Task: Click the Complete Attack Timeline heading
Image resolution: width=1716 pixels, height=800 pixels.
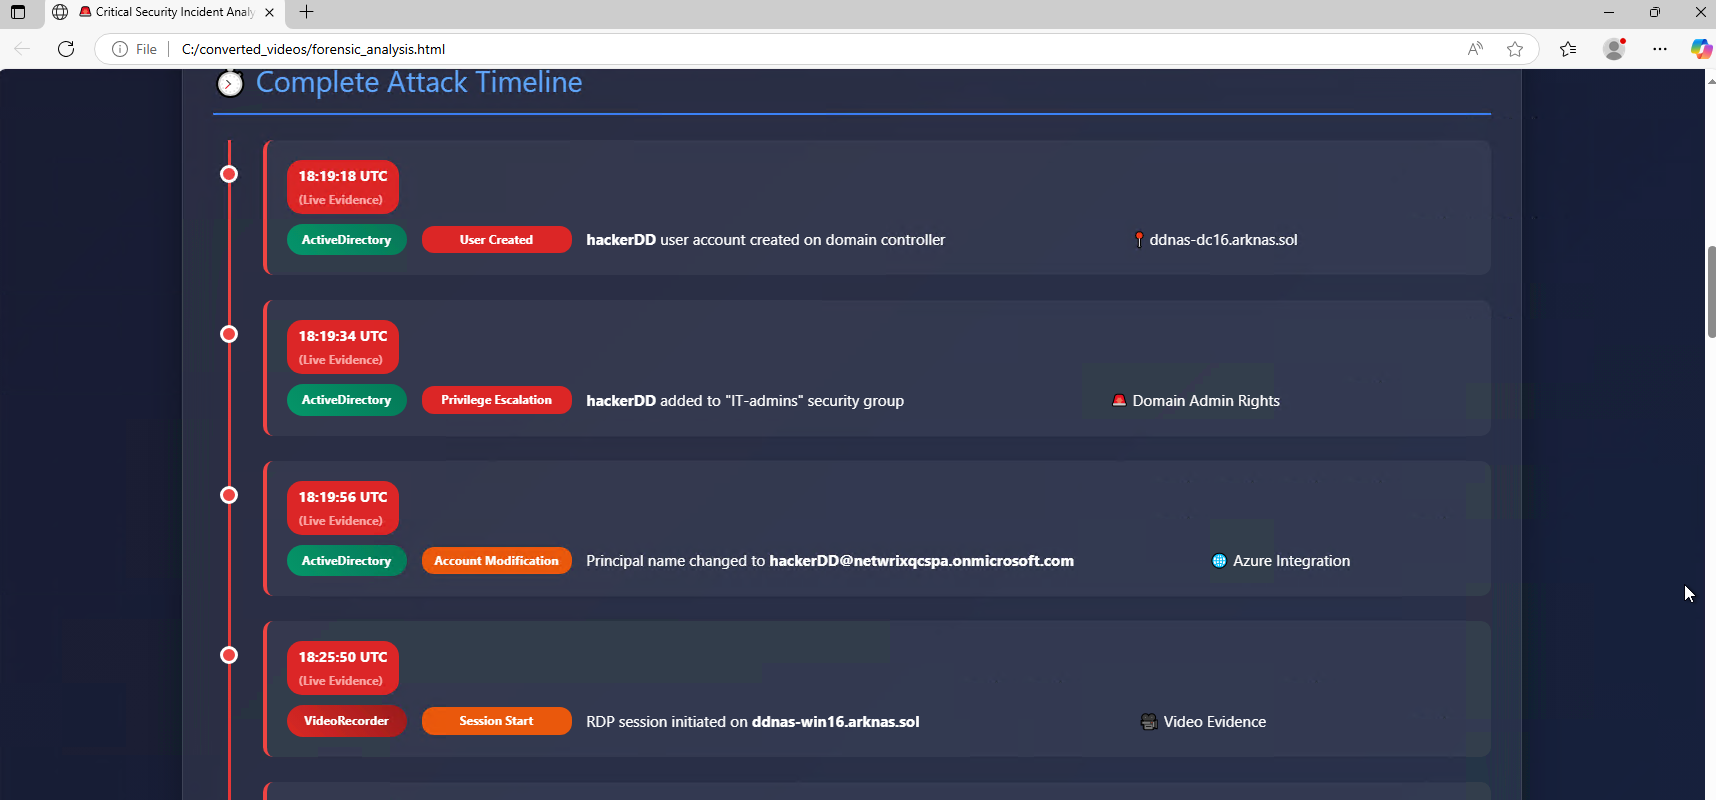Action: [419, 82]
